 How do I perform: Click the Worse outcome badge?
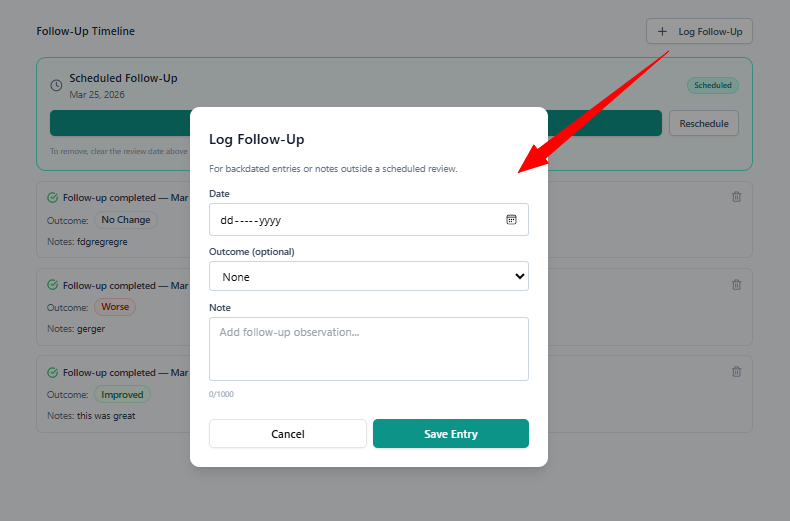click(114, 307)
